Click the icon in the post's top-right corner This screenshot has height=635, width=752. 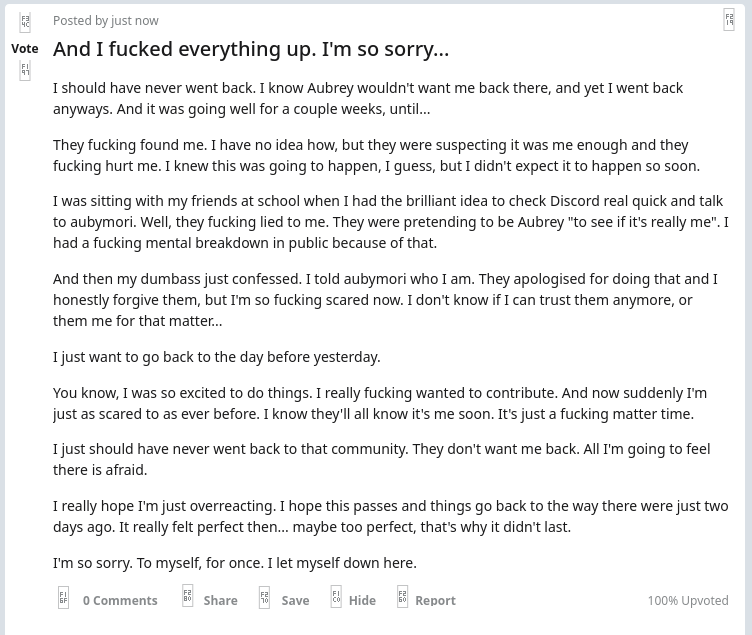pyautogui.click(x=729, y=20)
